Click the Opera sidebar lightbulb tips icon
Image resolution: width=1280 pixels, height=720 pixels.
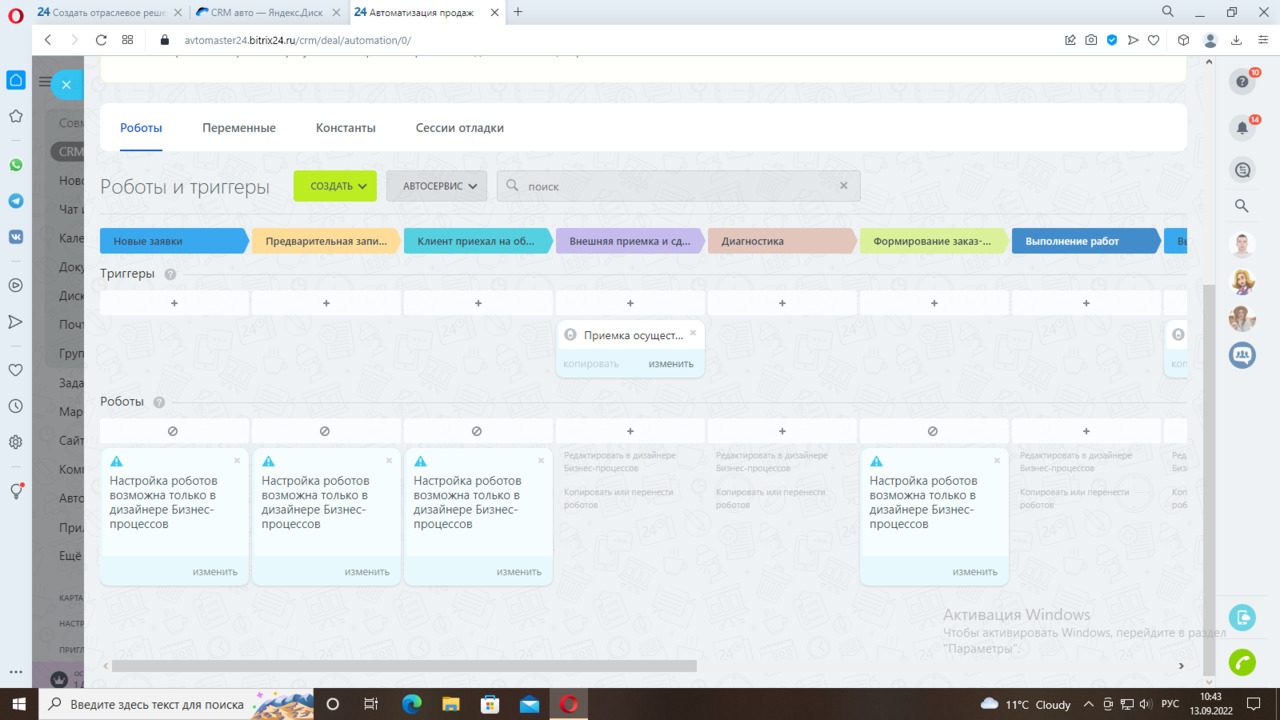tap(16, 491)
